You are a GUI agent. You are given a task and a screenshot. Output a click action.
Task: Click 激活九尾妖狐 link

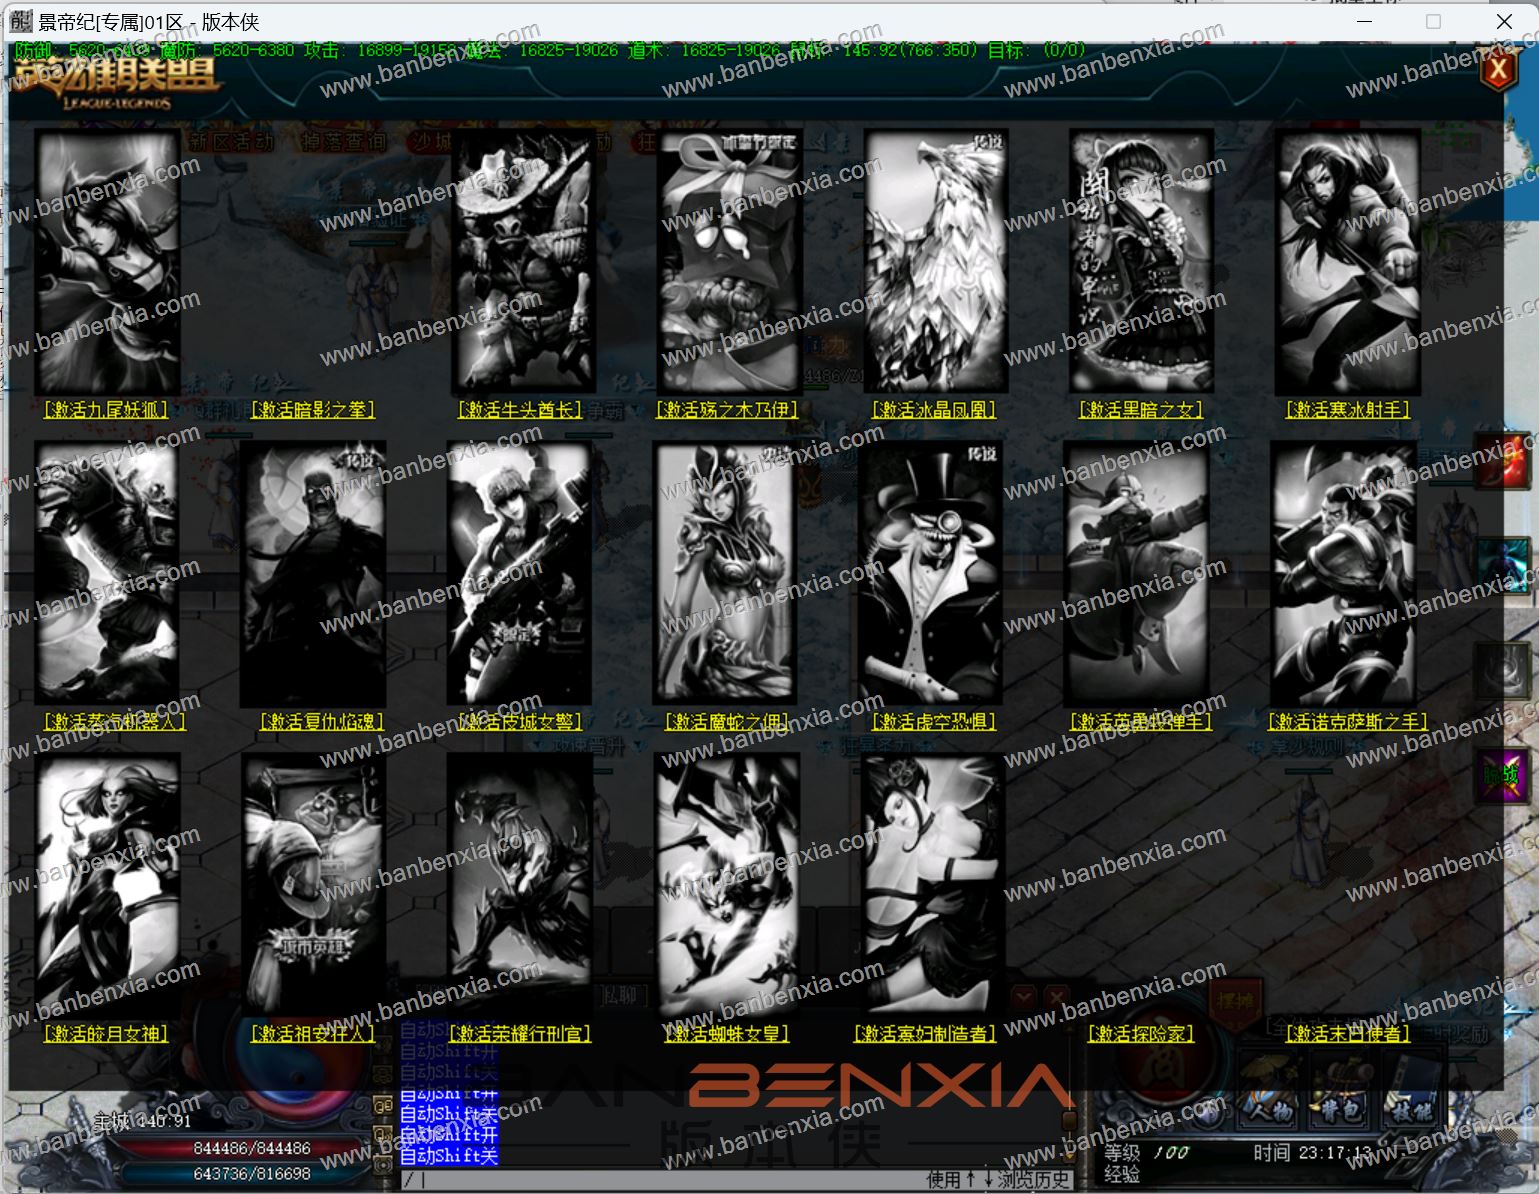point(106,410)
